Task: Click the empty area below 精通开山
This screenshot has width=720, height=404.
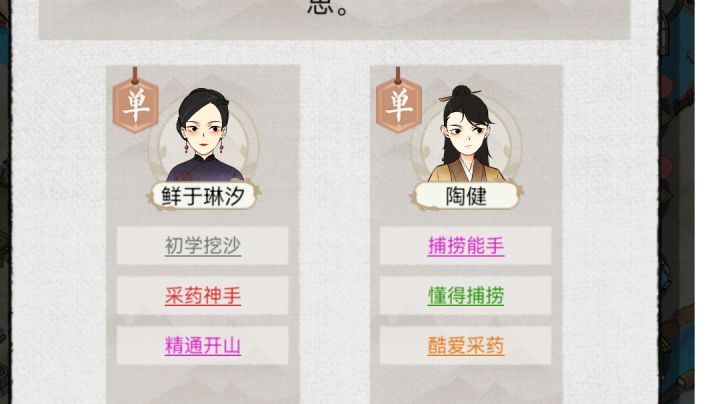Action: point(202,385)
